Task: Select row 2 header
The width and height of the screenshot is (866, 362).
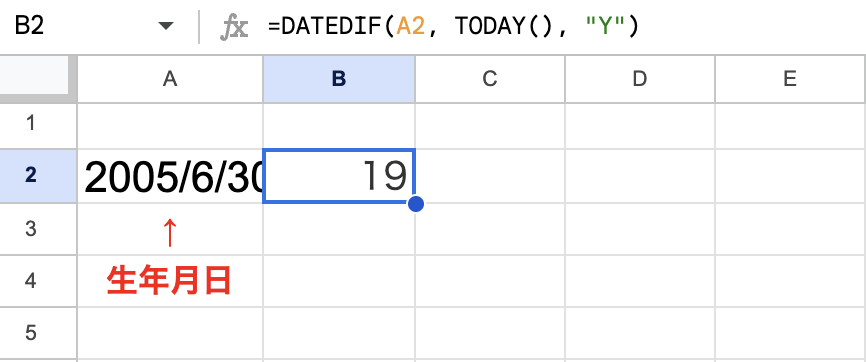Action: [x=31, y=176]
